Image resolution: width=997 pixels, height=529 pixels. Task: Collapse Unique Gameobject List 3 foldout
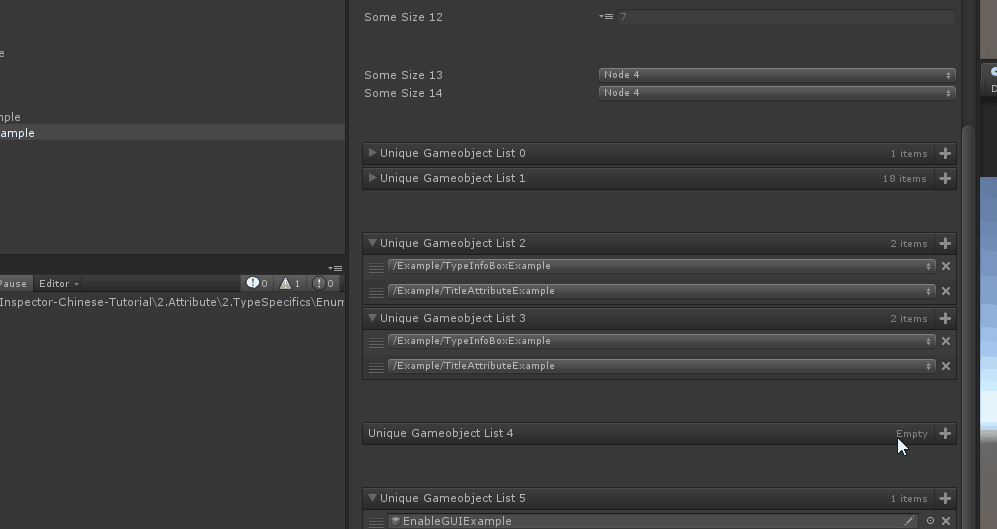(x=373, y=318)
